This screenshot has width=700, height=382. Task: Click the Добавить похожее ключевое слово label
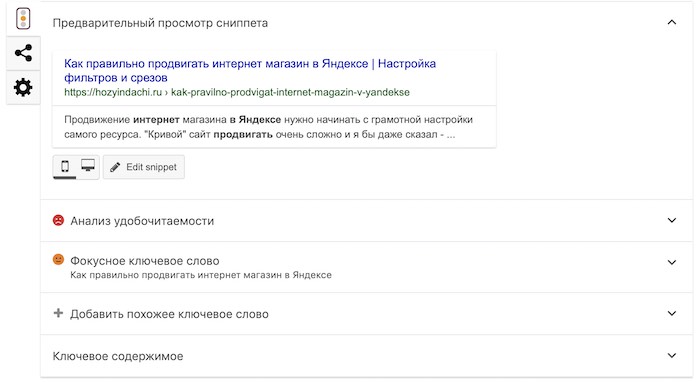click(x=169, y=314)
